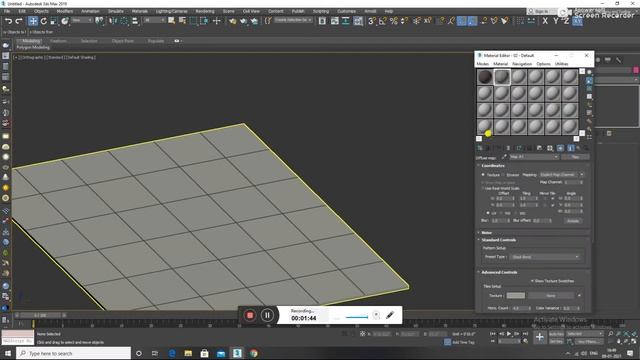Toggle the 3D Snaps icon
This screenshot has height=360, width=640.
pos(372,21)
